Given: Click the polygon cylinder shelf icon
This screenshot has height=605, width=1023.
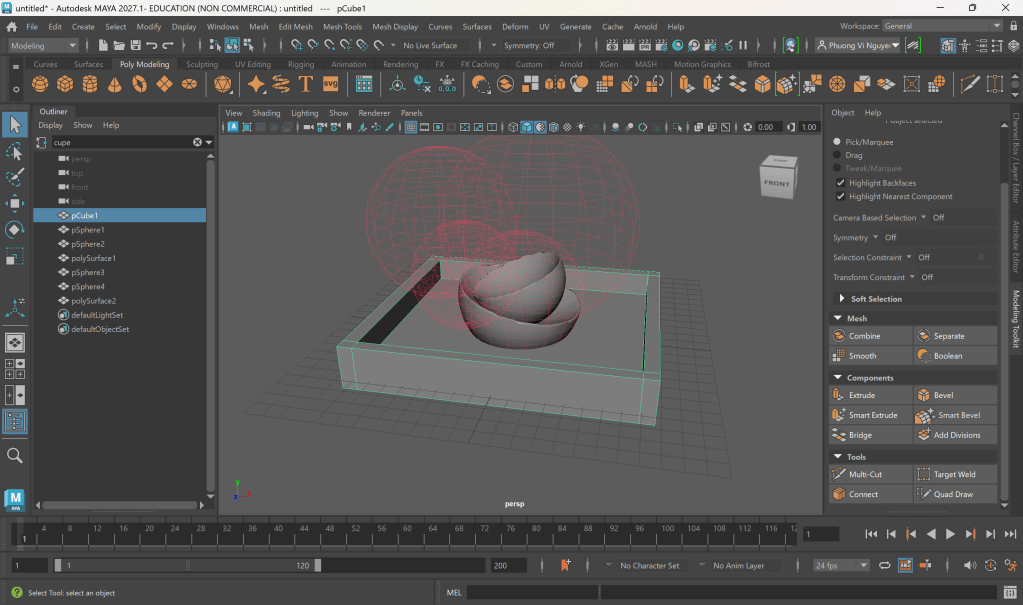Looking at the screenshot, I should tap(90, 84).
